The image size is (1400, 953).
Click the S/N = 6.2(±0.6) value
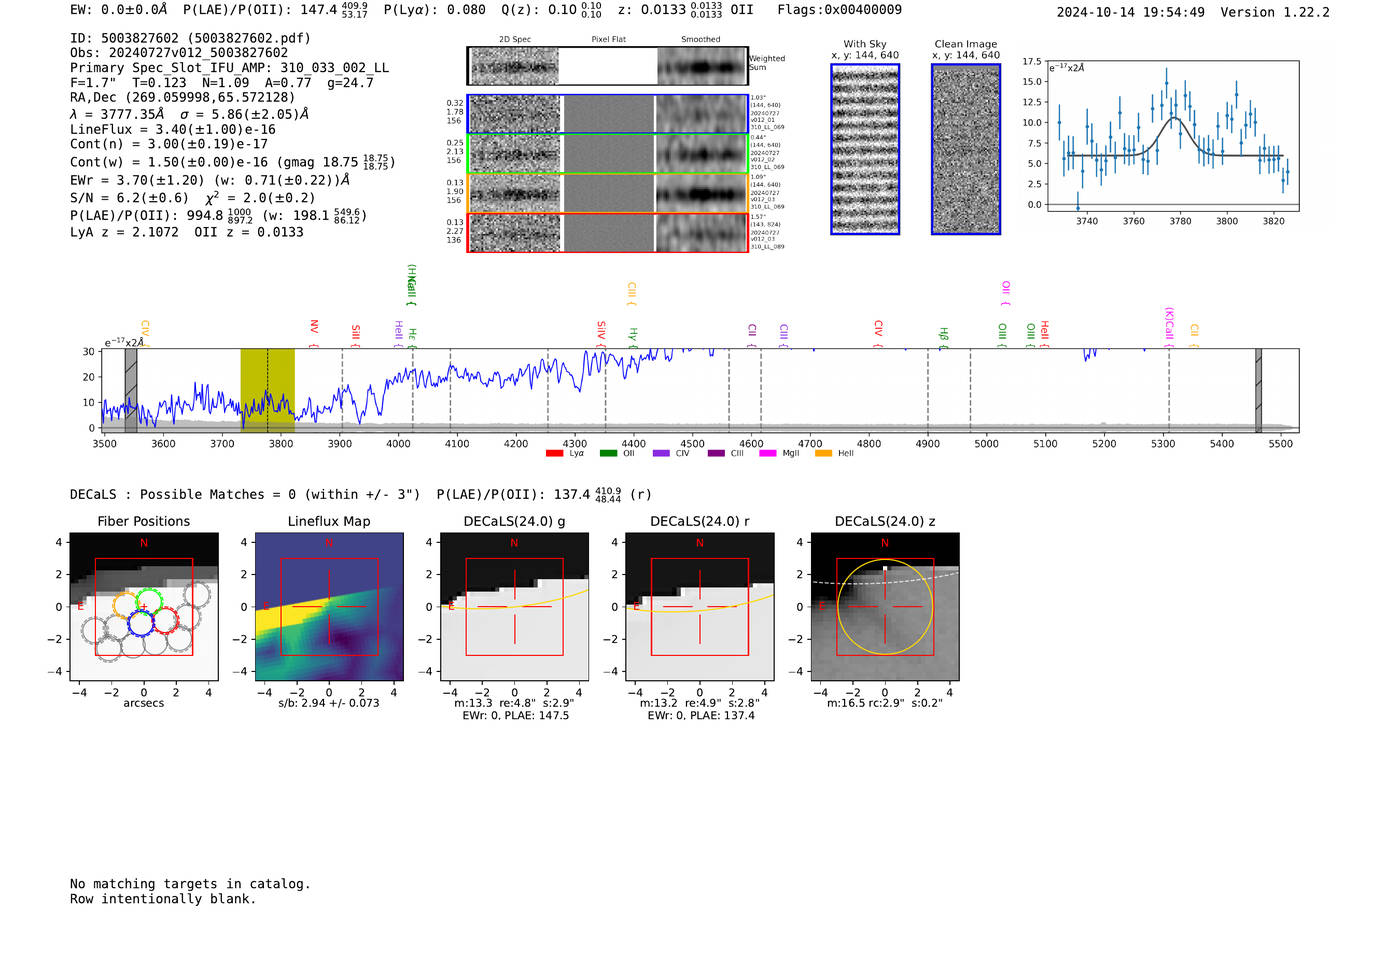[x=129, y=198]
